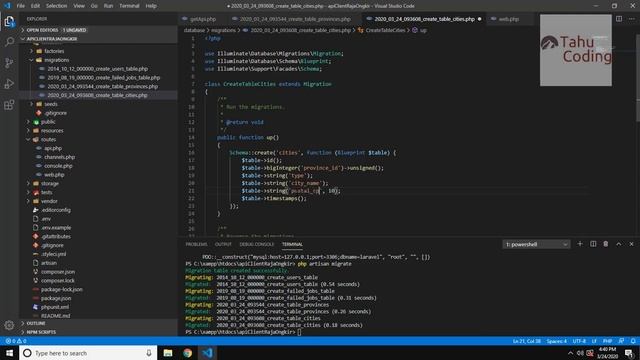This screenshot has height=360, width=640.
Task: Collapse the migrations folder
Action: pos(56,60)
